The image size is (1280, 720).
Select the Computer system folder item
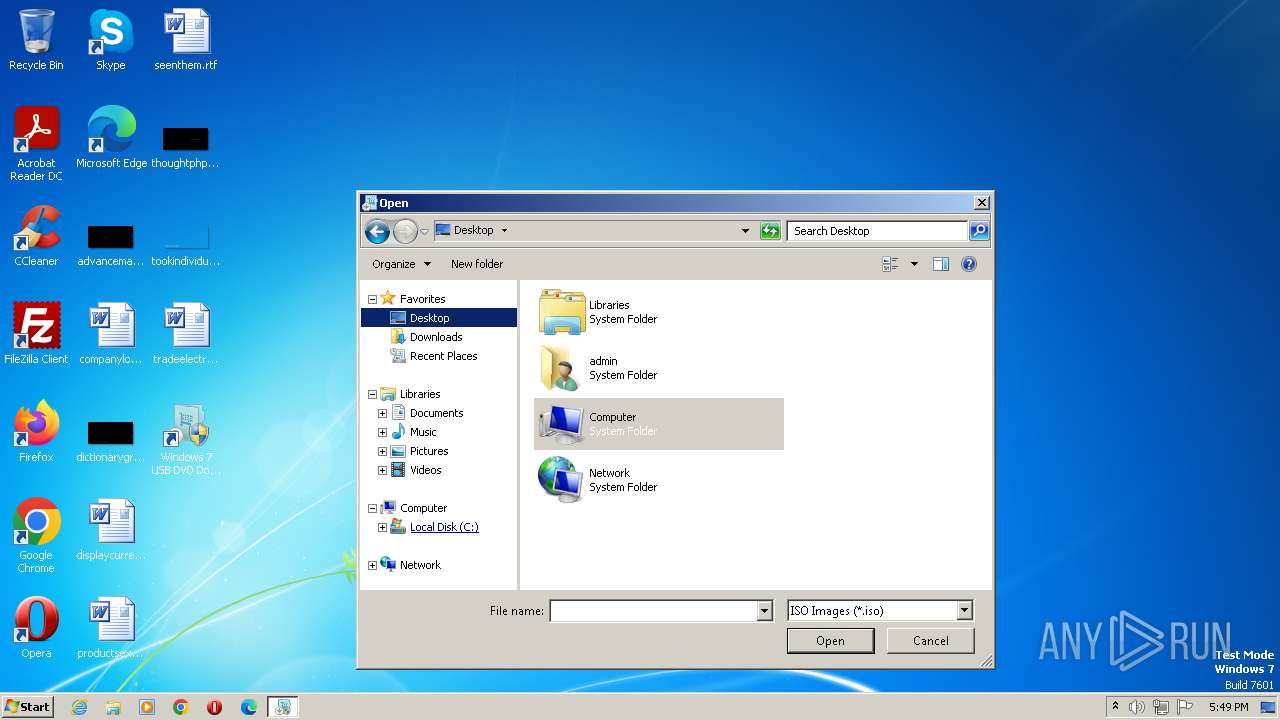click(x=659, y=424)
